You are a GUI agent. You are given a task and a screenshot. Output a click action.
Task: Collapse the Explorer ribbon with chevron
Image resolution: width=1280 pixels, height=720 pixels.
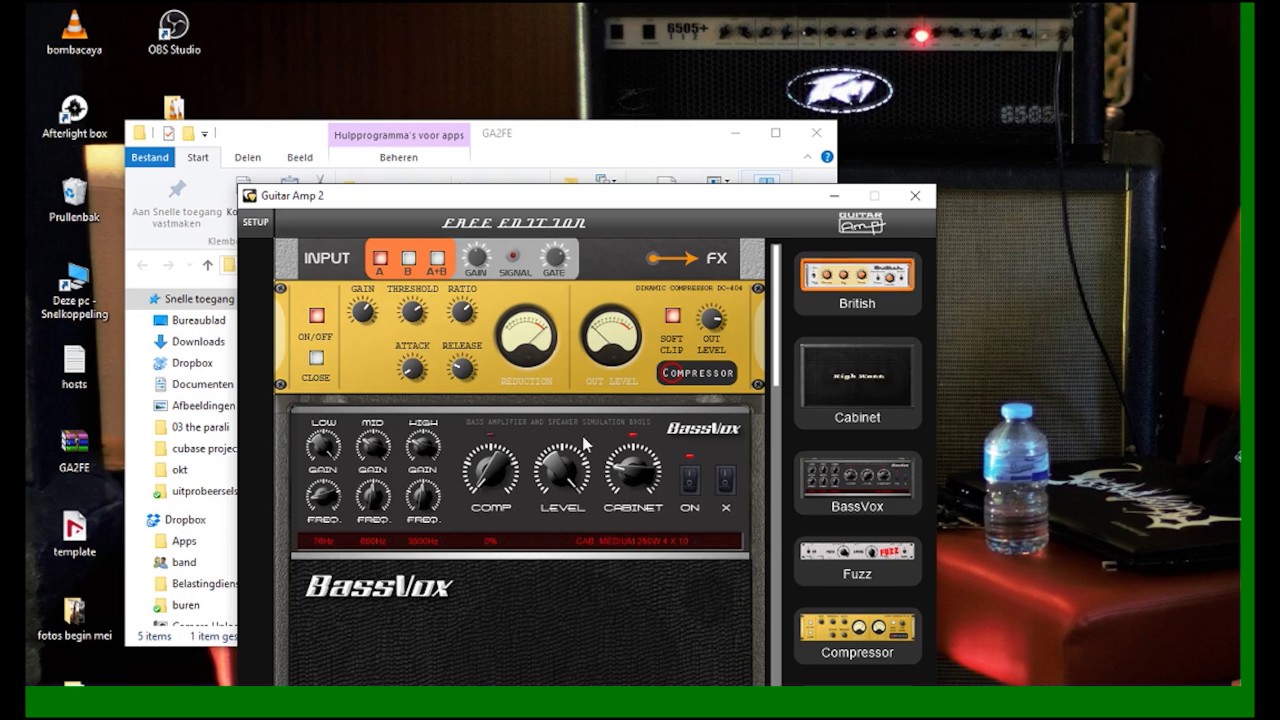[x=808, y=157]
